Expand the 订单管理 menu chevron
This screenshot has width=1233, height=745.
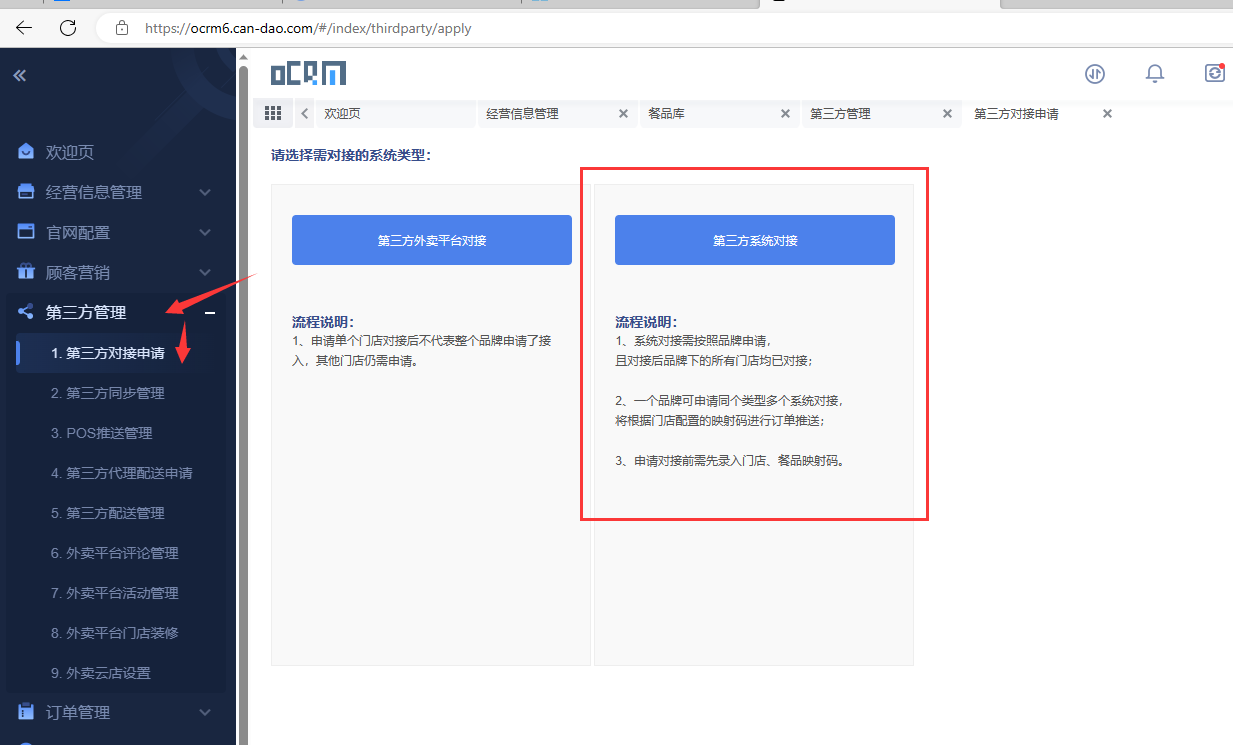[205, 712]
